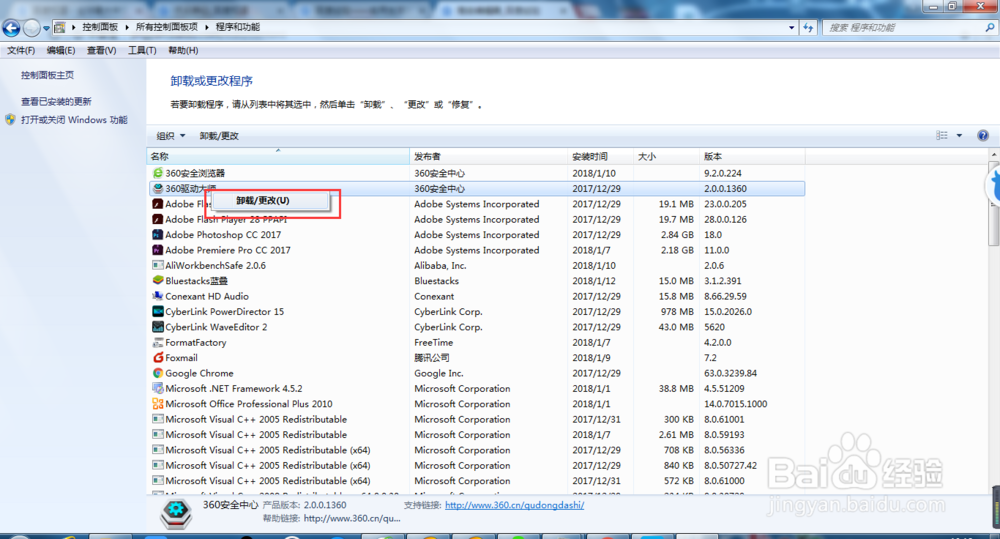Screen dimensions: 1000x539
Task: Open the 360.cn qudongdashi support link
Action: (515, 505)
